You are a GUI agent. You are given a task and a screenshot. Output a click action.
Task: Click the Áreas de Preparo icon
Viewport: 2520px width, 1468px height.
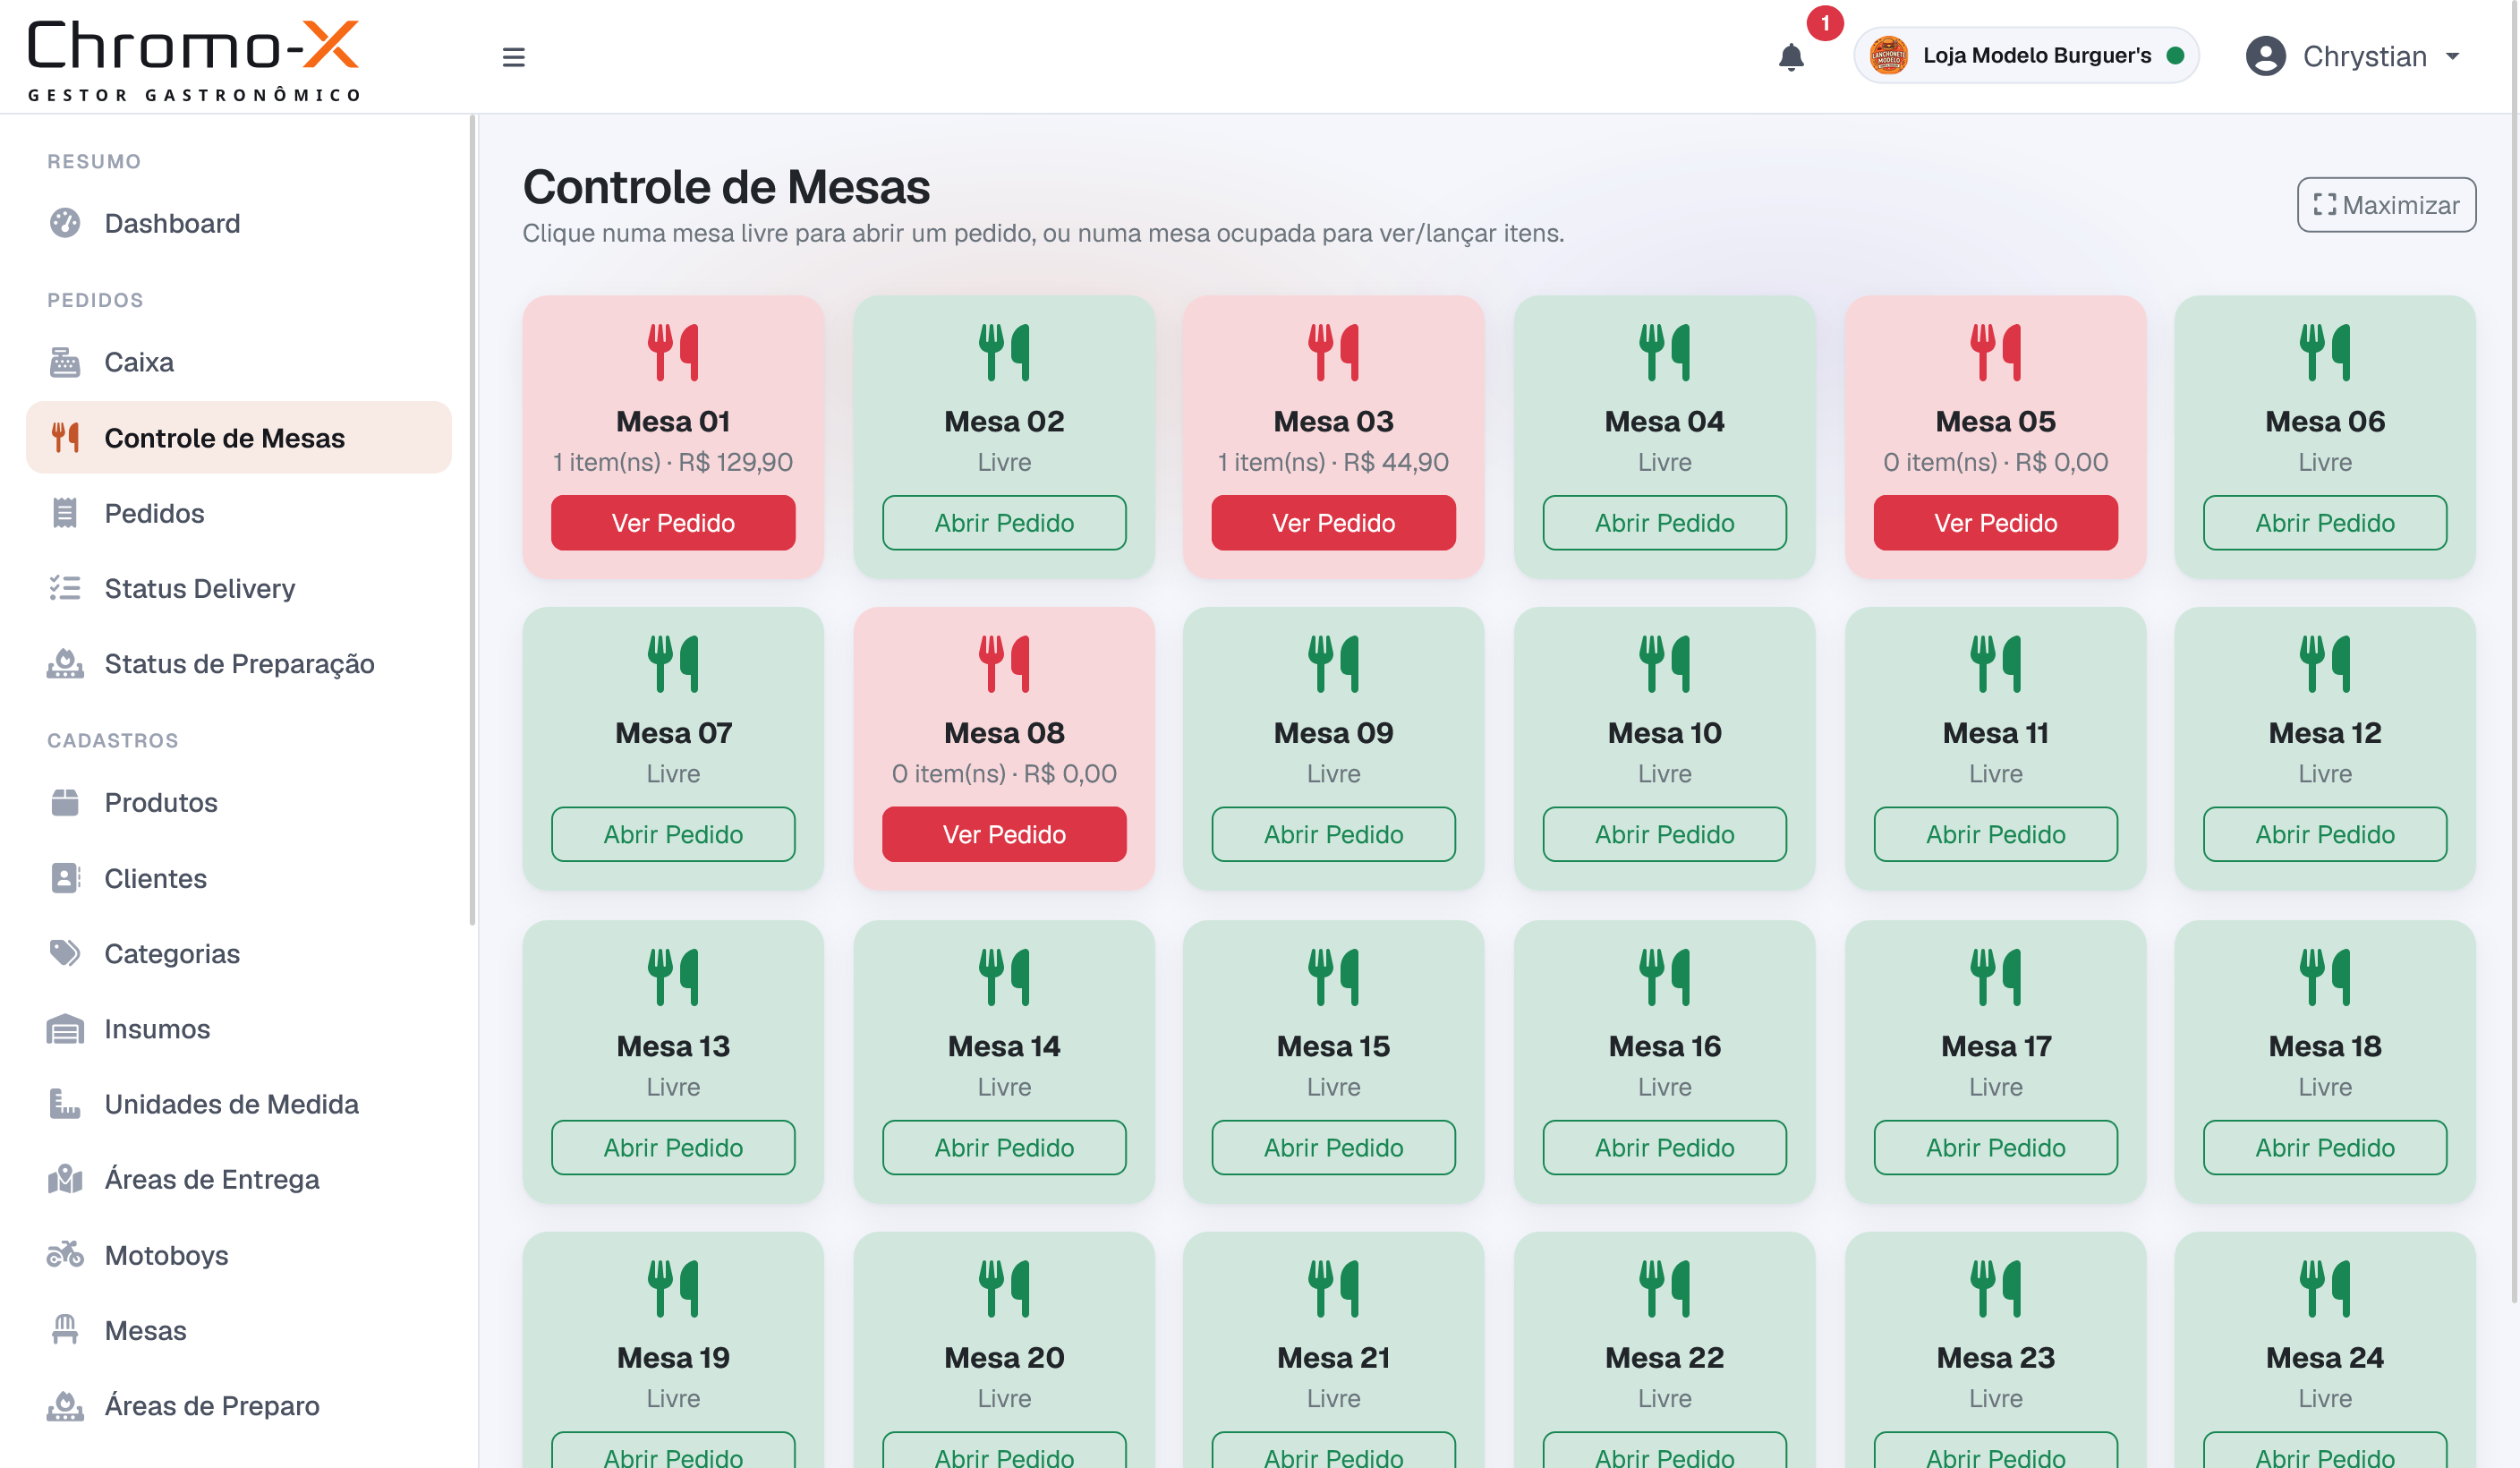65,1405
